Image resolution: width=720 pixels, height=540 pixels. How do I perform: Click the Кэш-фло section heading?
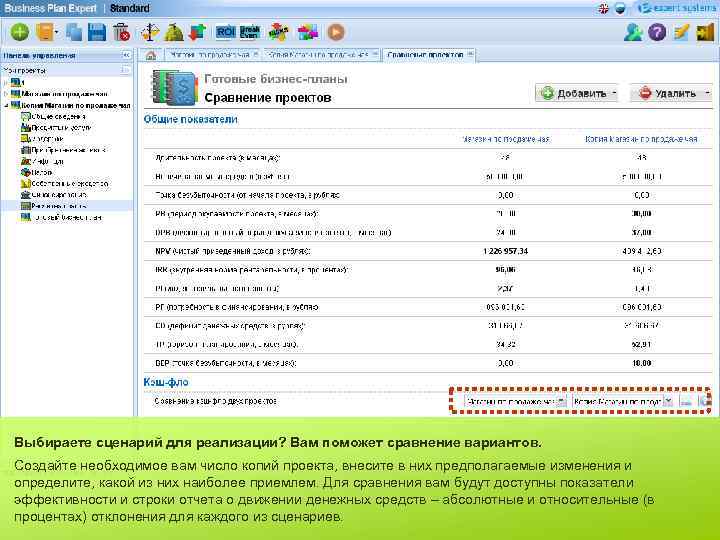[166, 382]
